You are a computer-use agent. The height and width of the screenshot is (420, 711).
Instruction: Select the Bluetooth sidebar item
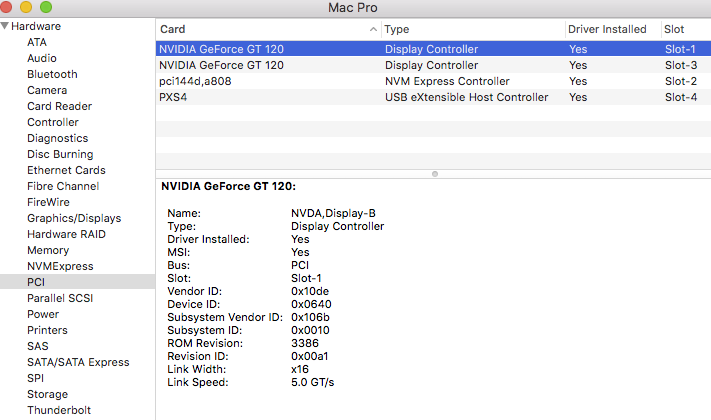click(x=52, y=74)
